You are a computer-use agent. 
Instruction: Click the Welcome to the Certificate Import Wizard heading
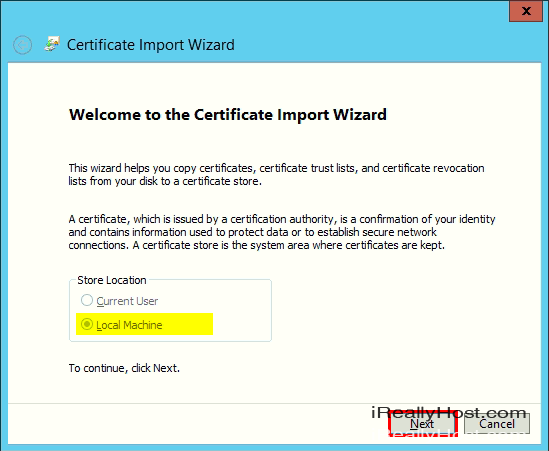(228, 115)
